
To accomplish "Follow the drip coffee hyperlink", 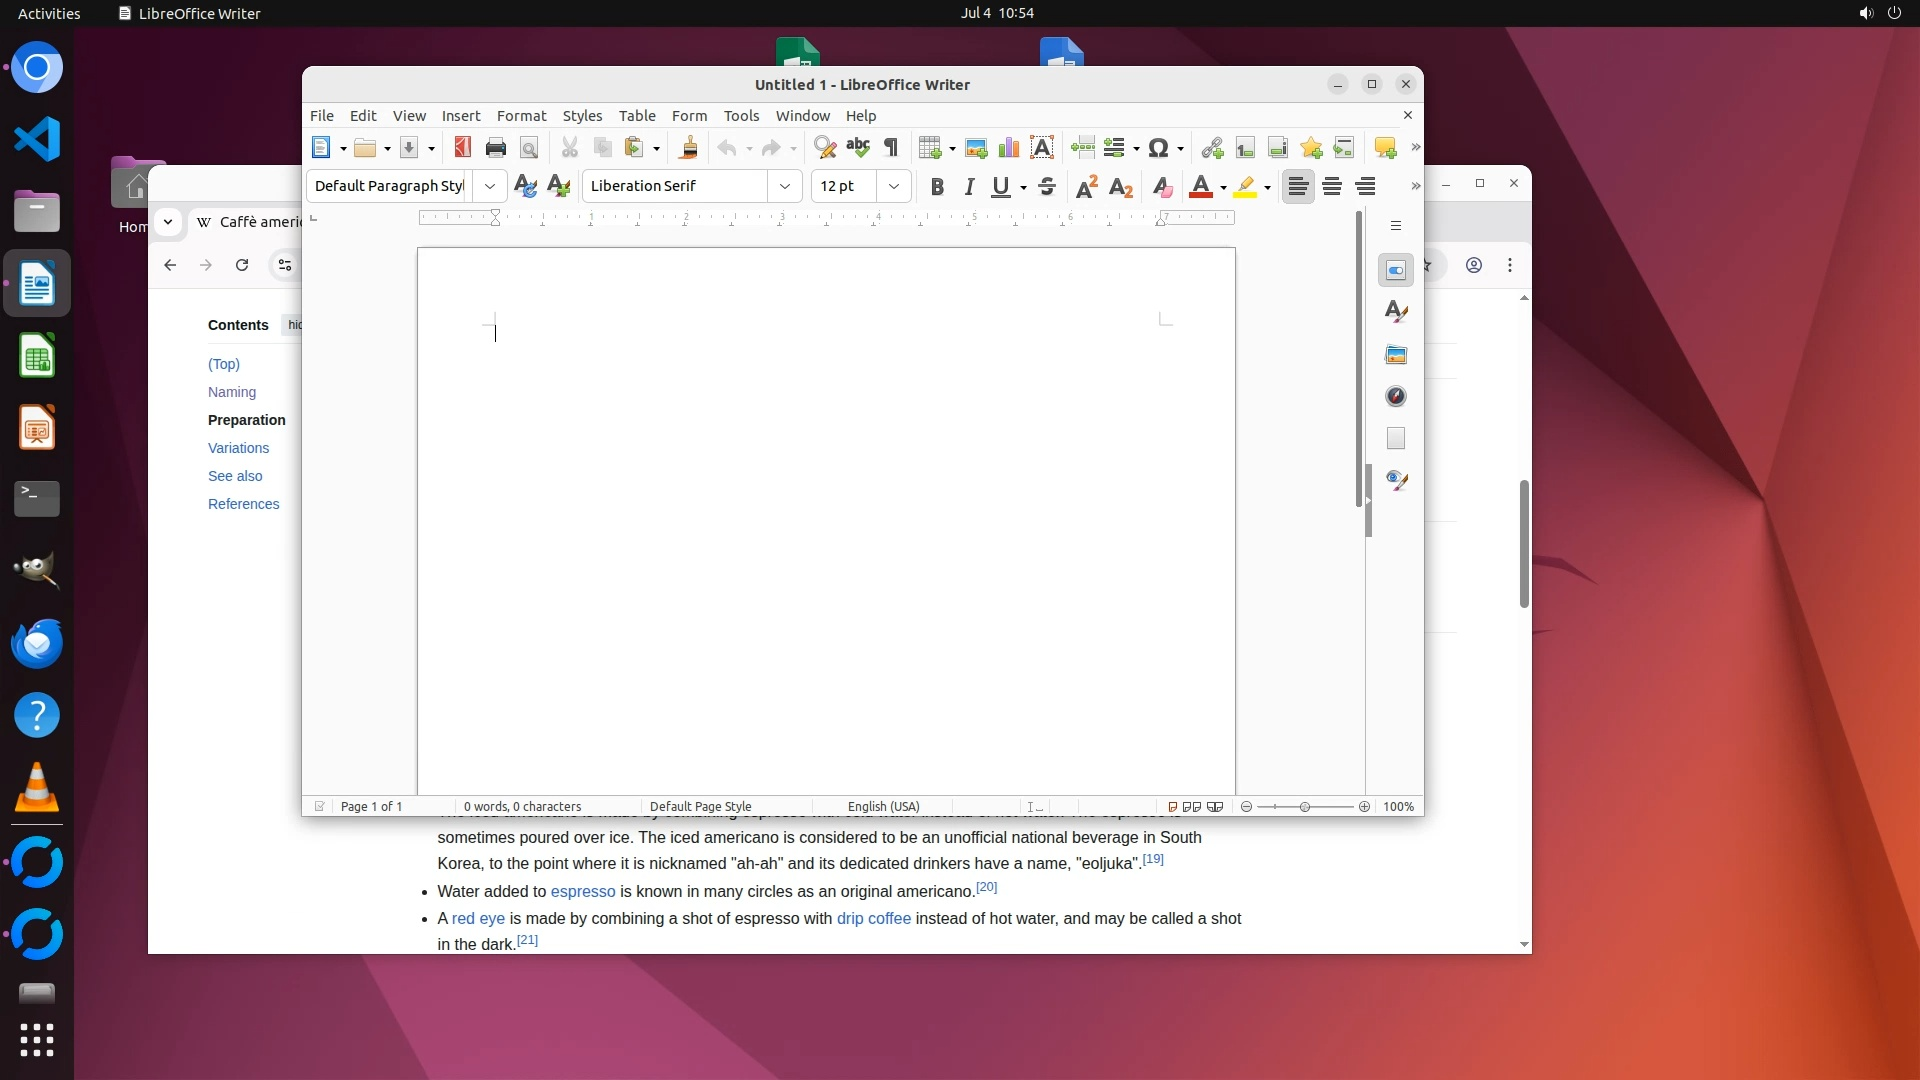I will [873, 918].
